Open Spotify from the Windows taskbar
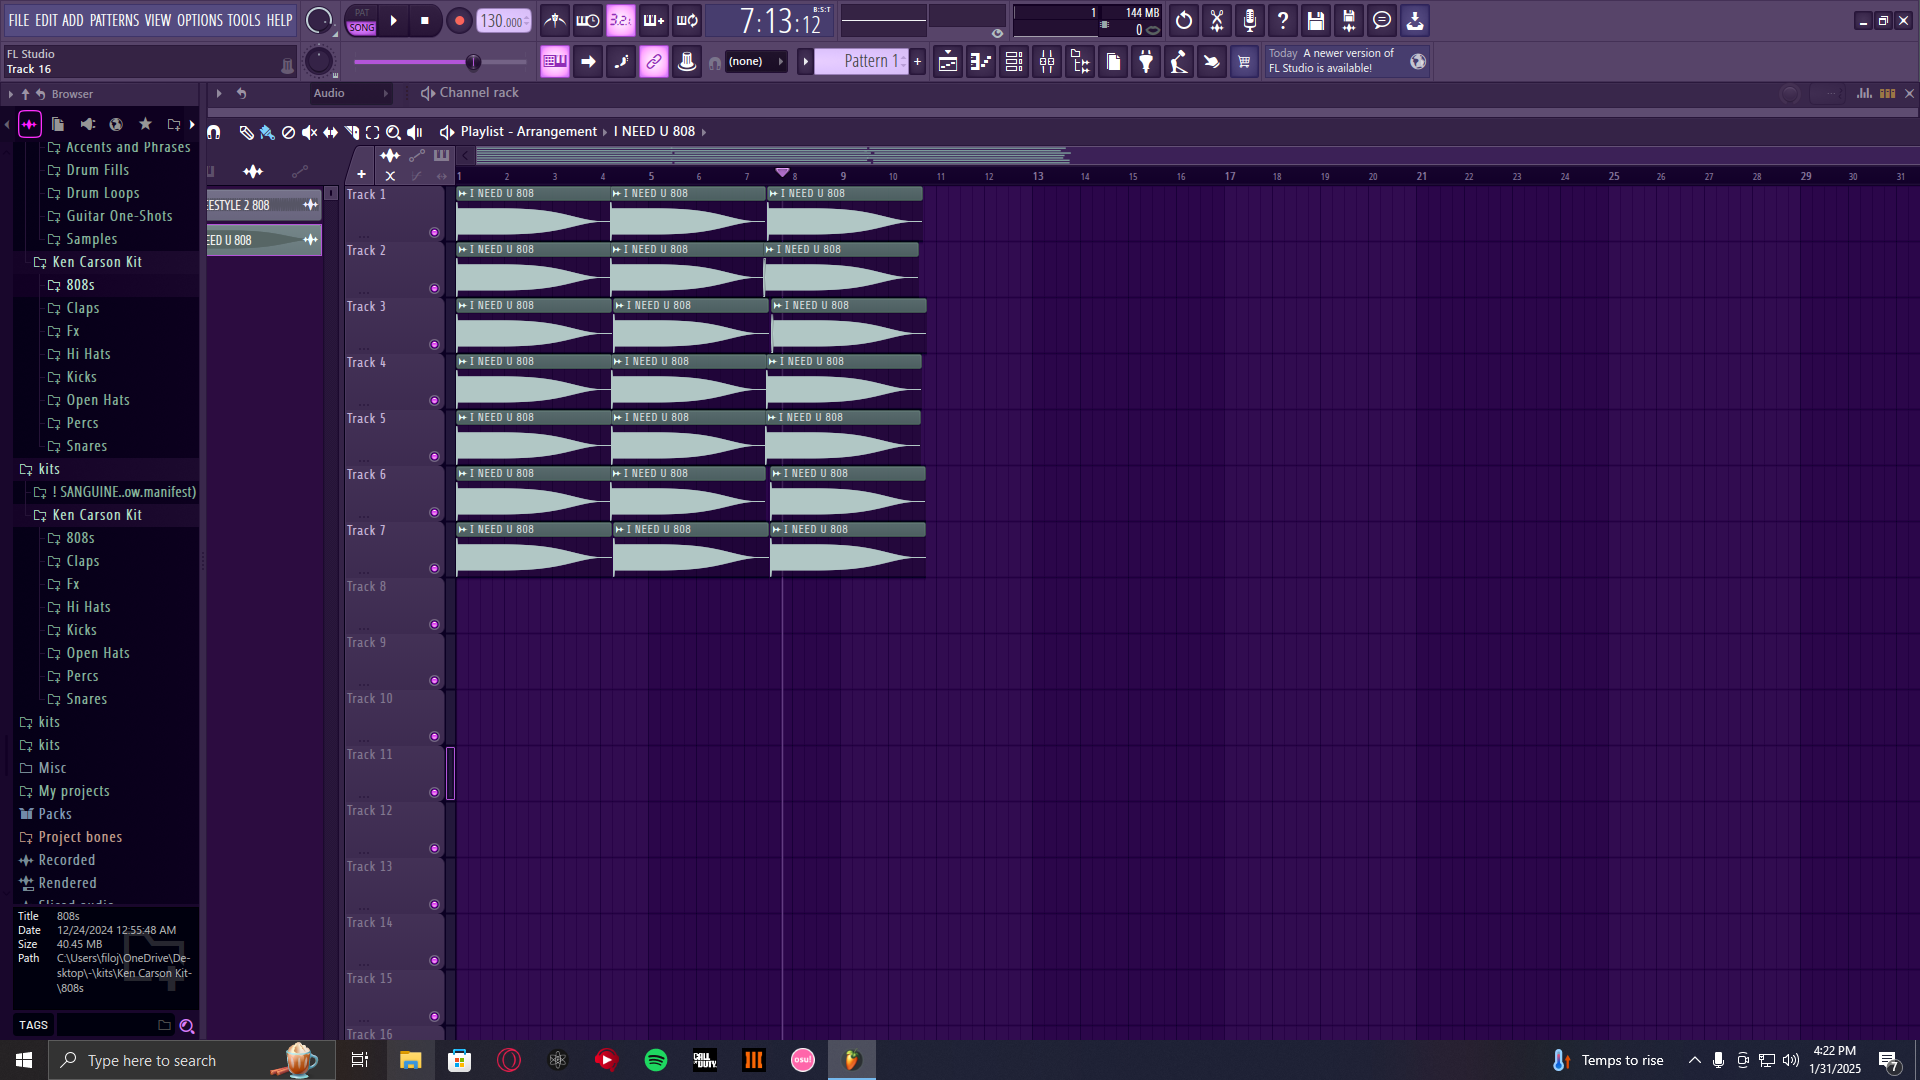This screenshot has width=1920, height=1080. coord(656,1060)
